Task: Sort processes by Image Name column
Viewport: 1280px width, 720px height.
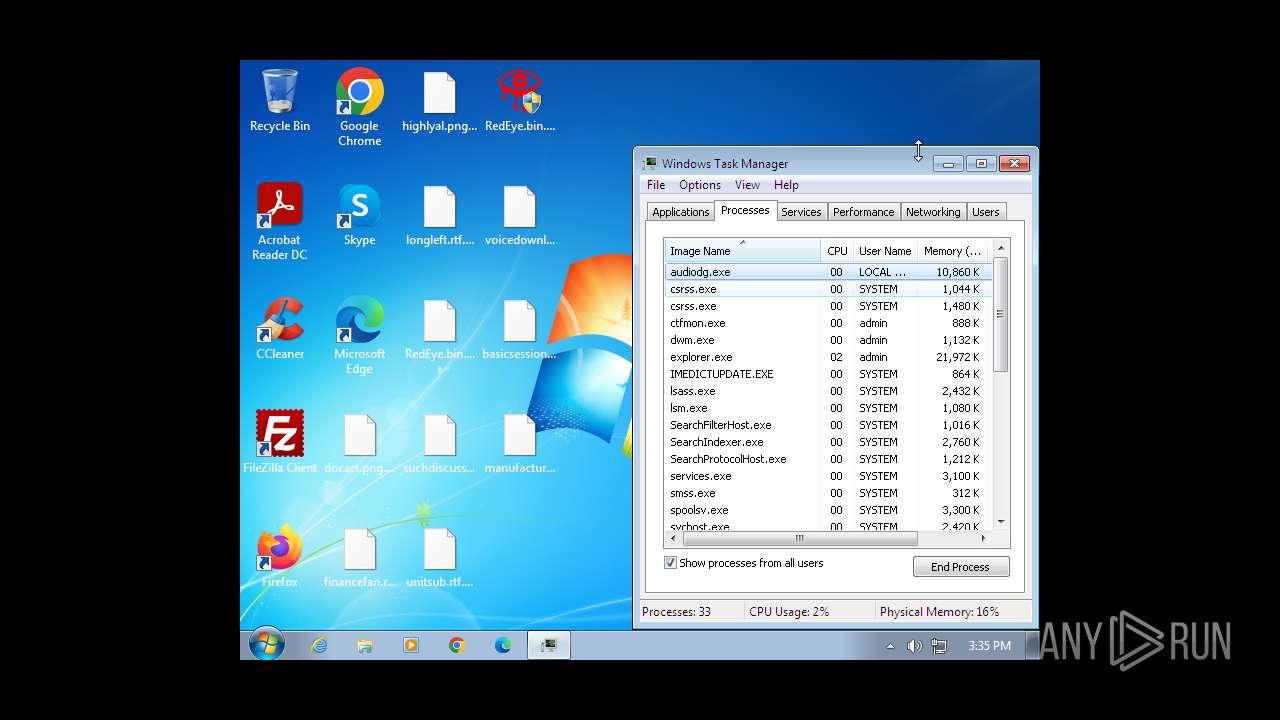Action: tap(742, 251)
